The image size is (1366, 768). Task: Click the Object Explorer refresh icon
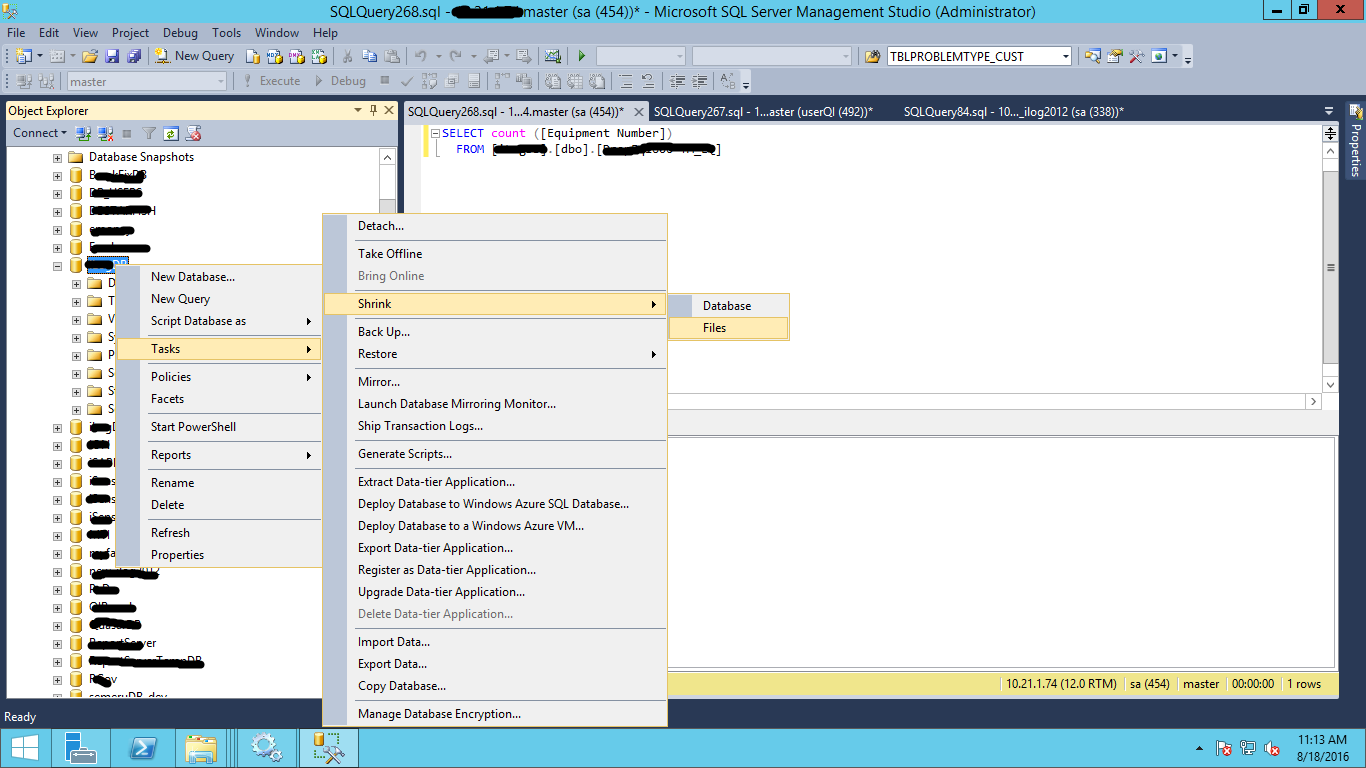pos(171,133)
